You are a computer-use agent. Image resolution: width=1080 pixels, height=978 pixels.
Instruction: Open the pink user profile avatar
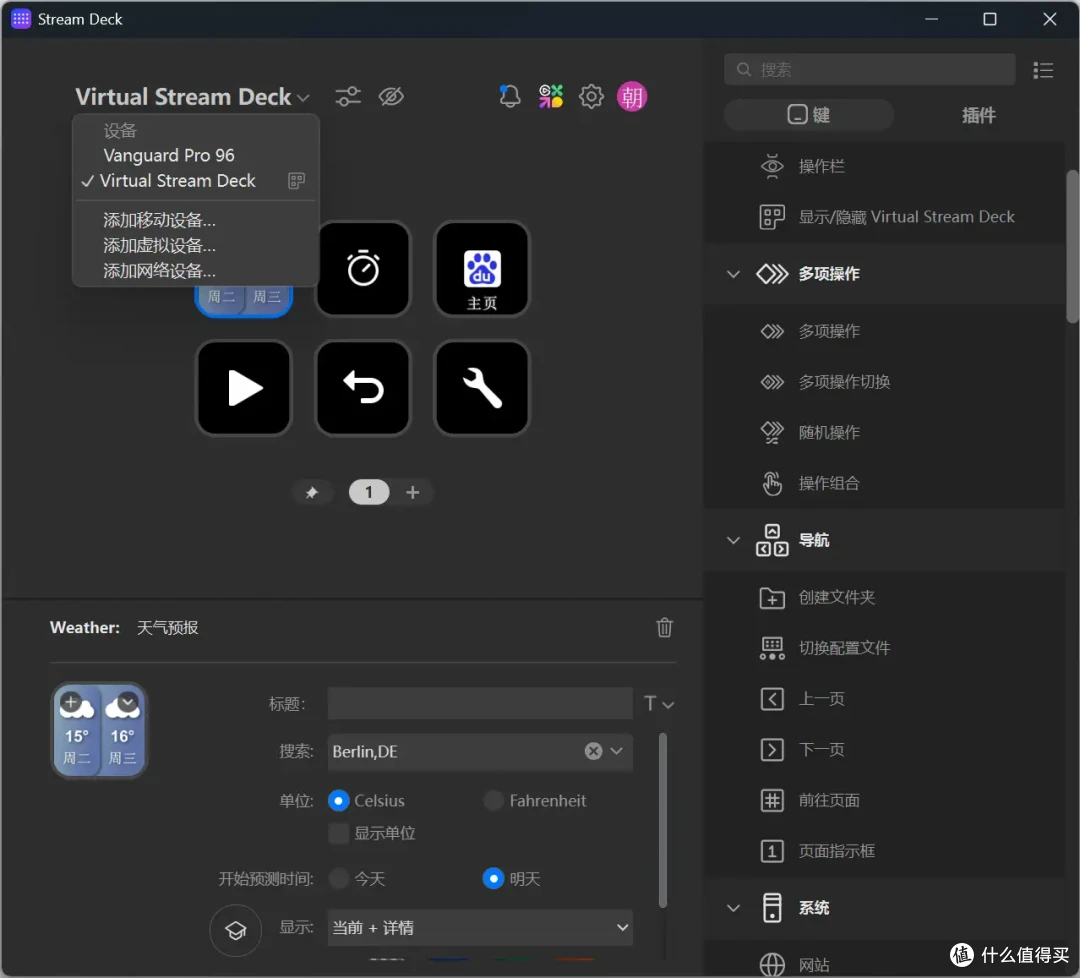coord(632,96)
